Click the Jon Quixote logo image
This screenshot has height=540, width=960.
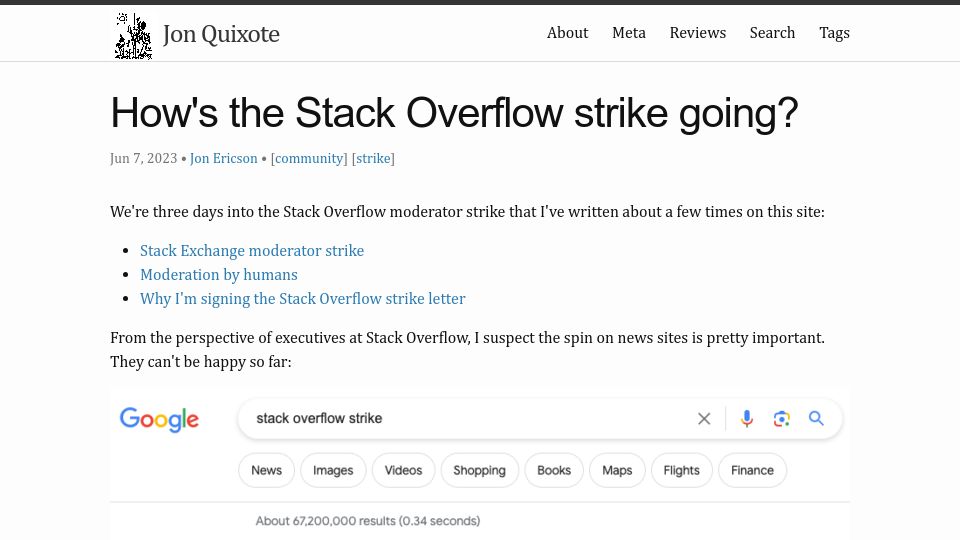point(133,36)
